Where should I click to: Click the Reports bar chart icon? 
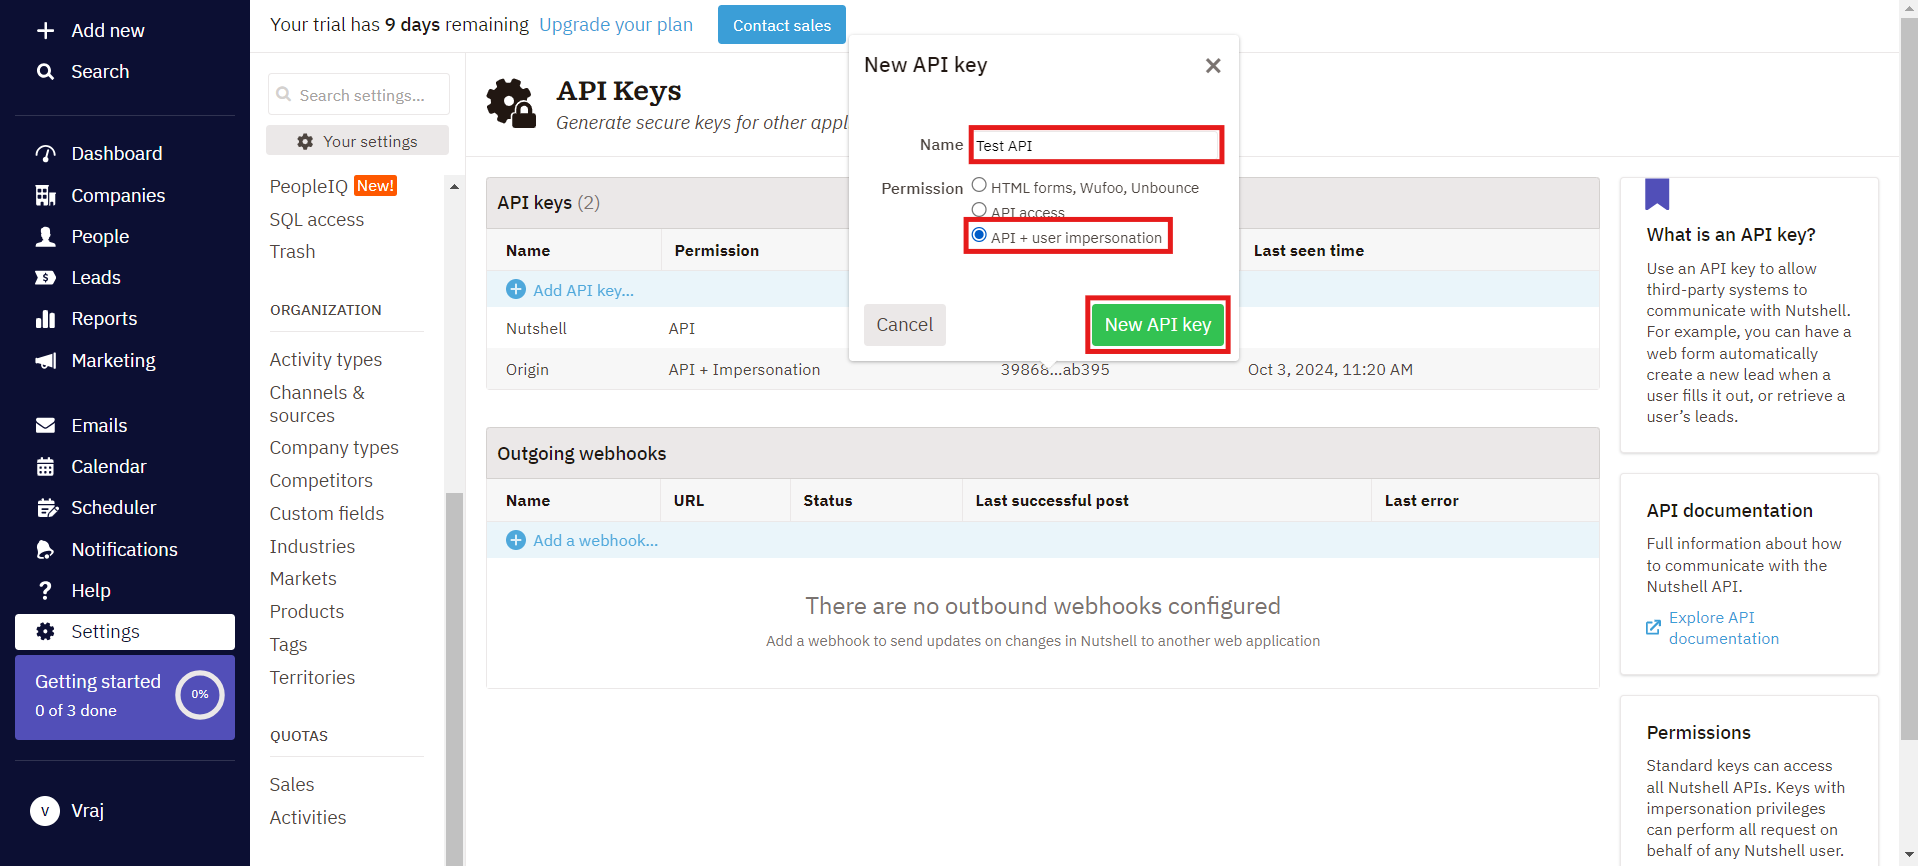45,319
